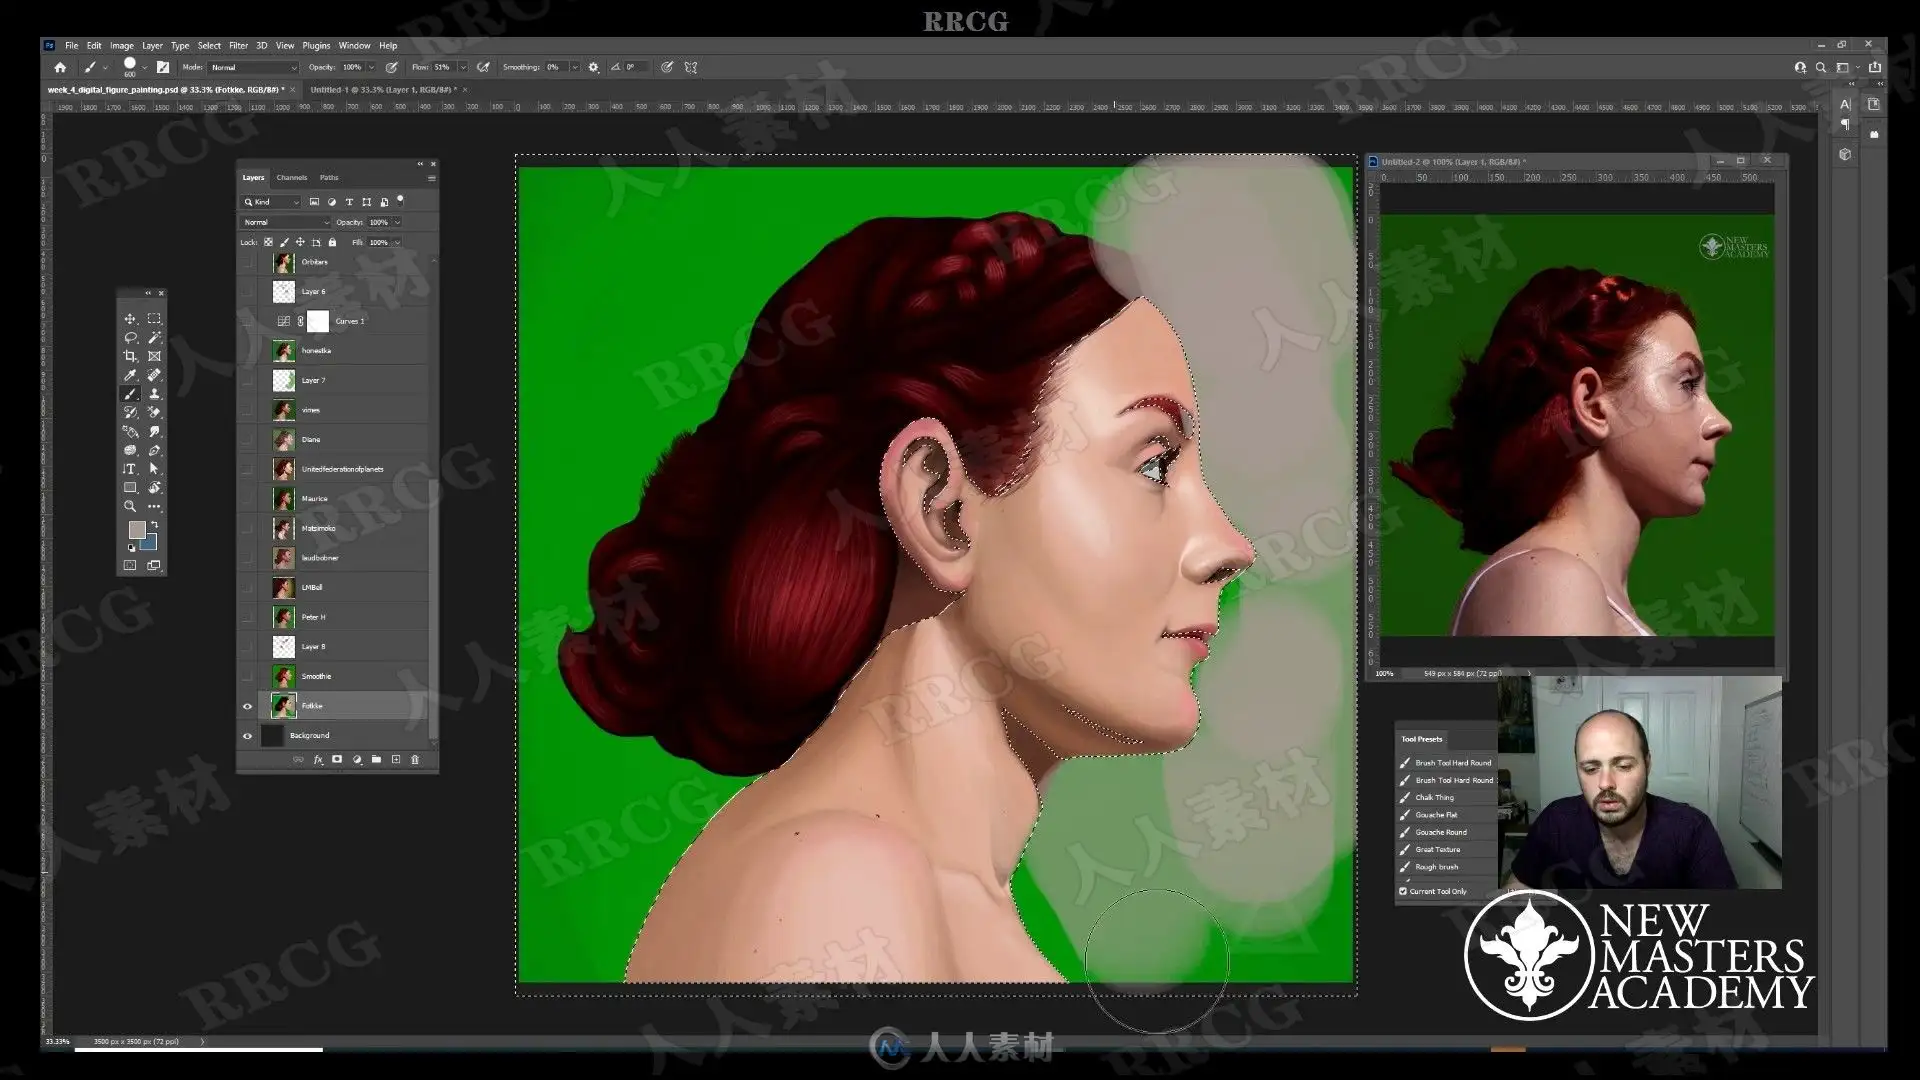Enable airbrush-style build-up
This screenshot has width=1920, height=1080.
483,67
